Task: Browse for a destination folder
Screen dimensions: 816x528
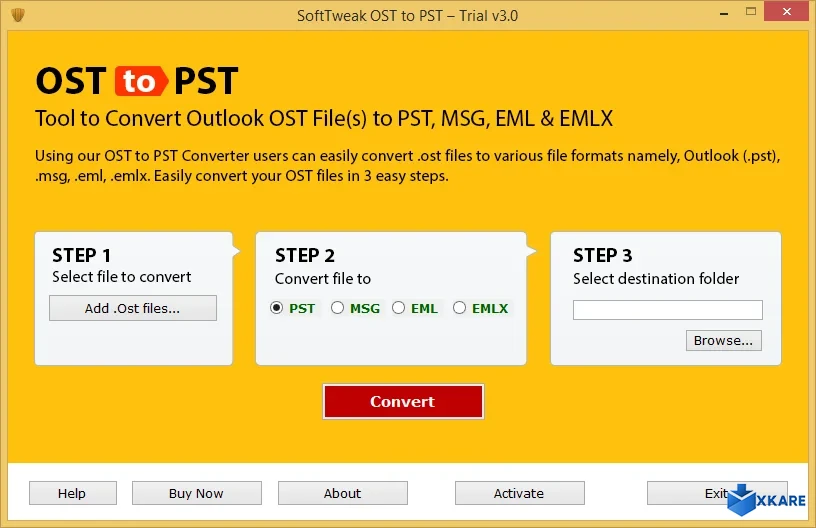Action: (723, 341)
